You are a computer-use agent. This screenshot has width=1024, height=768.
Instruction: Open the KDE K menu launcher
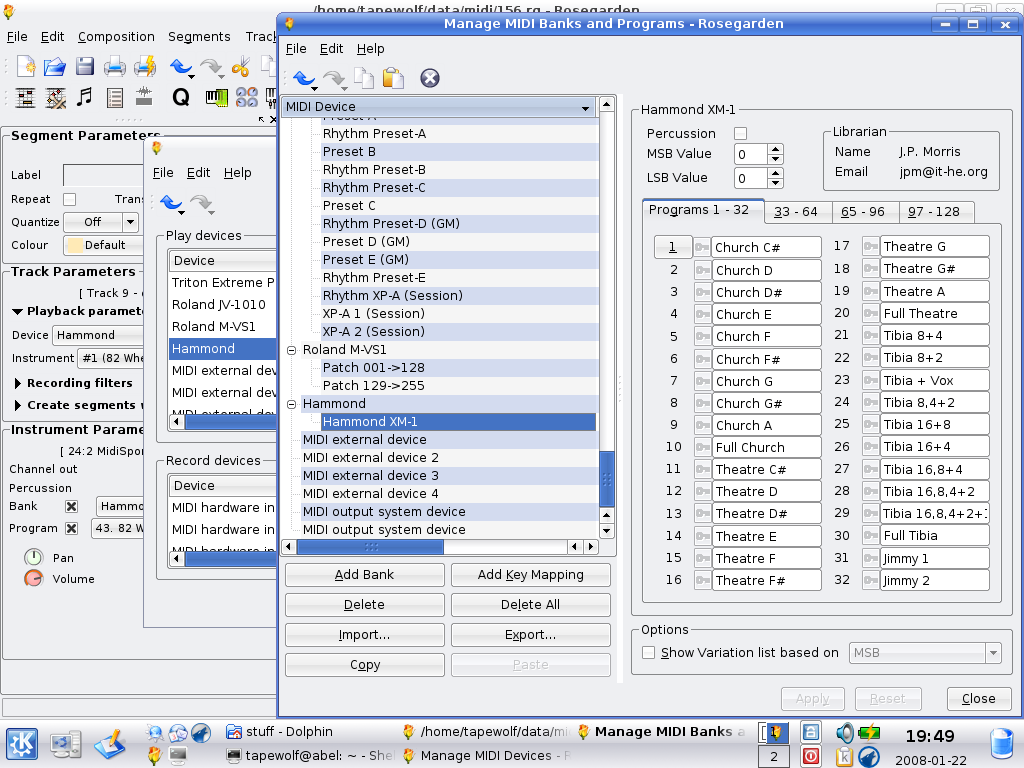22,744
